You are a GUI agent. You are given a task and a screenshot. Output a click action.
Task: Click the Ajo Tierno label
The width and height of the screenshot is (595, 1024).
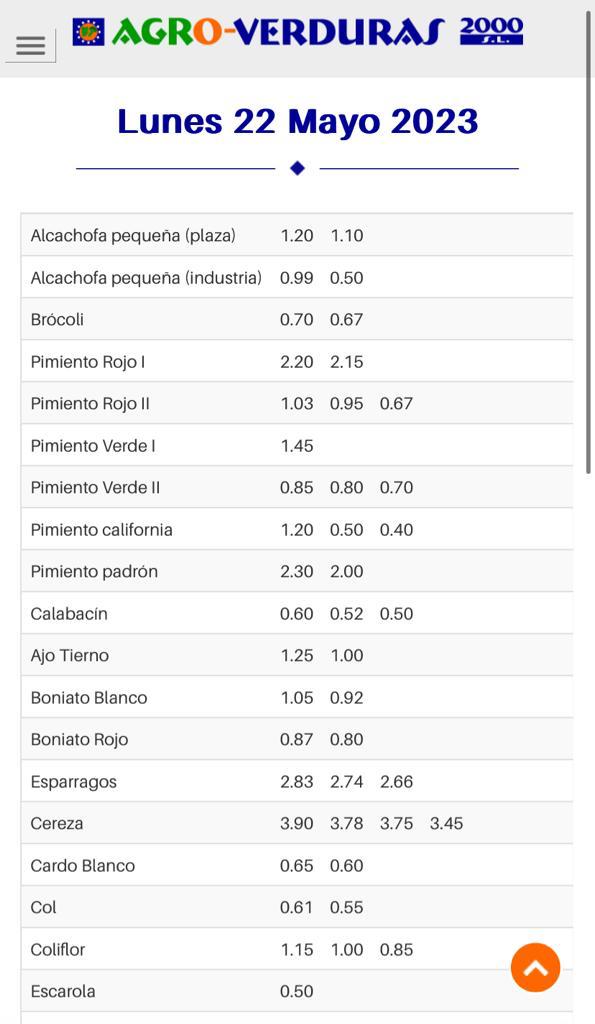[70, 656]
